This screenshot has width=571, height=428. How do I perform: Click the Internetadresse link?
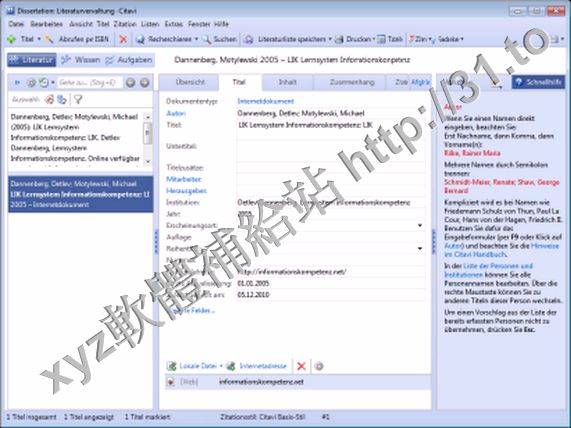263,366
